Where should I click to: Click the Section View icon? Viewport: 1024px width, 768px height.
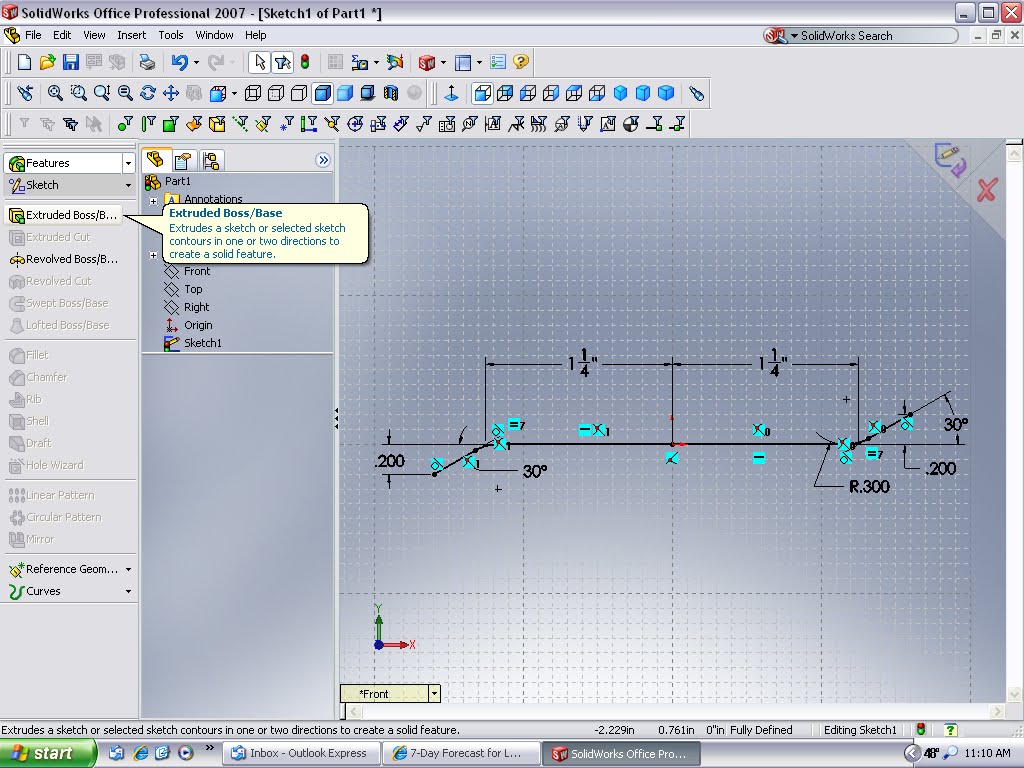(x=391, y=93)
